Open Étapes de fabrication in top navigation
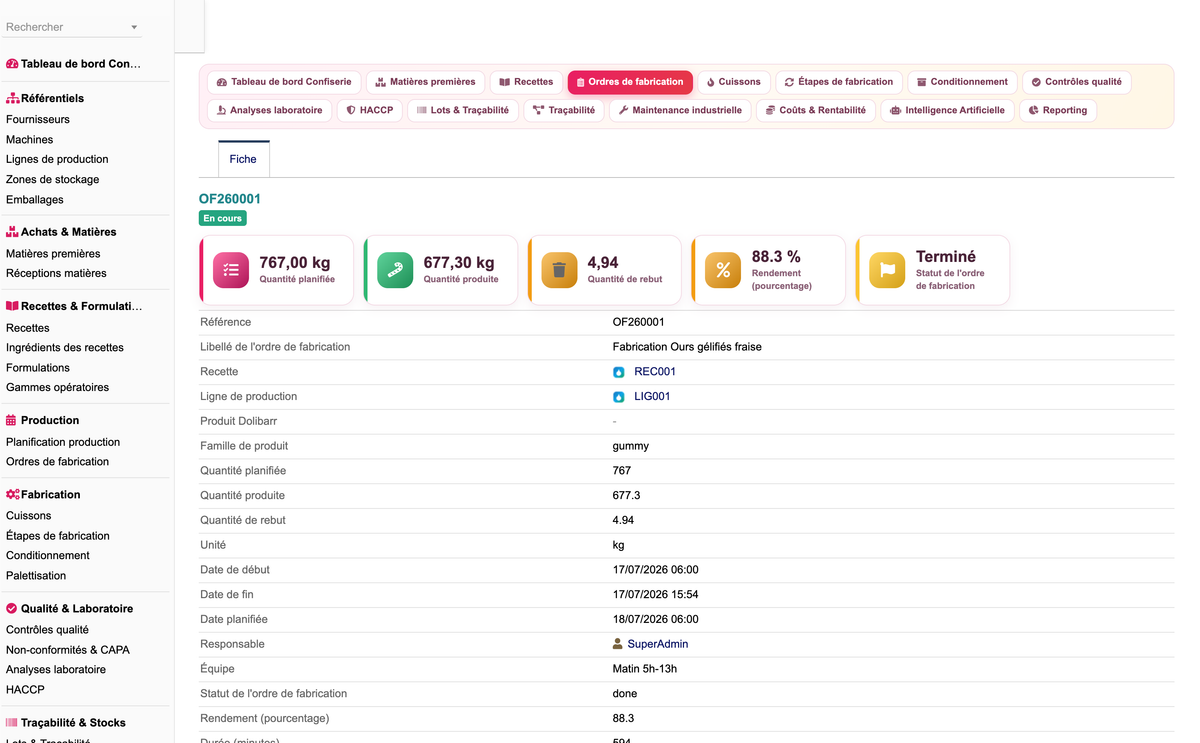Screen dimensions: 1200x743 point(839,82)
